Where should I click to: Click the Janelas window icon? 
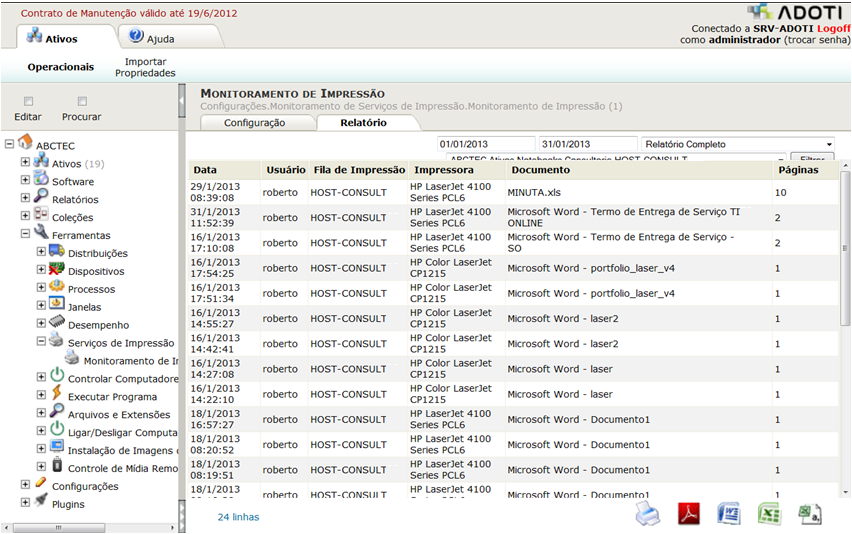click(x=57, y=304)
